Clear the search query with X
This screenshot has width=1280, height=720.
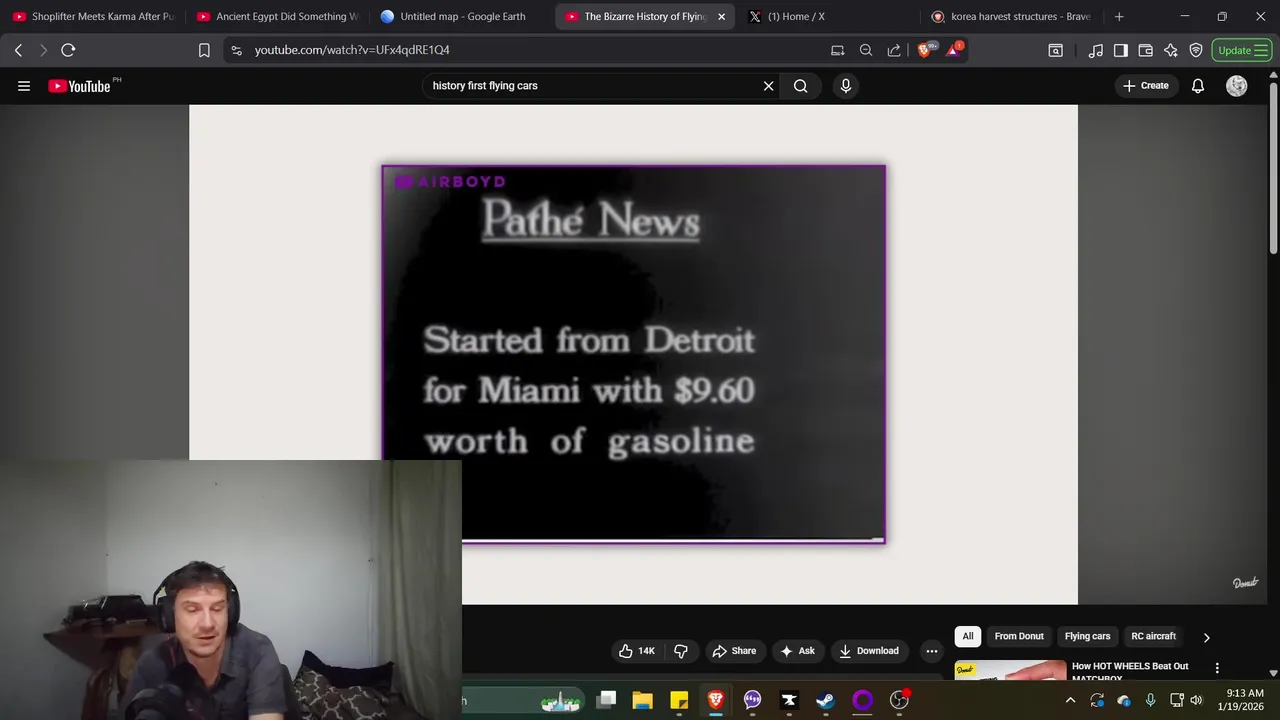(x=768, y=86)
